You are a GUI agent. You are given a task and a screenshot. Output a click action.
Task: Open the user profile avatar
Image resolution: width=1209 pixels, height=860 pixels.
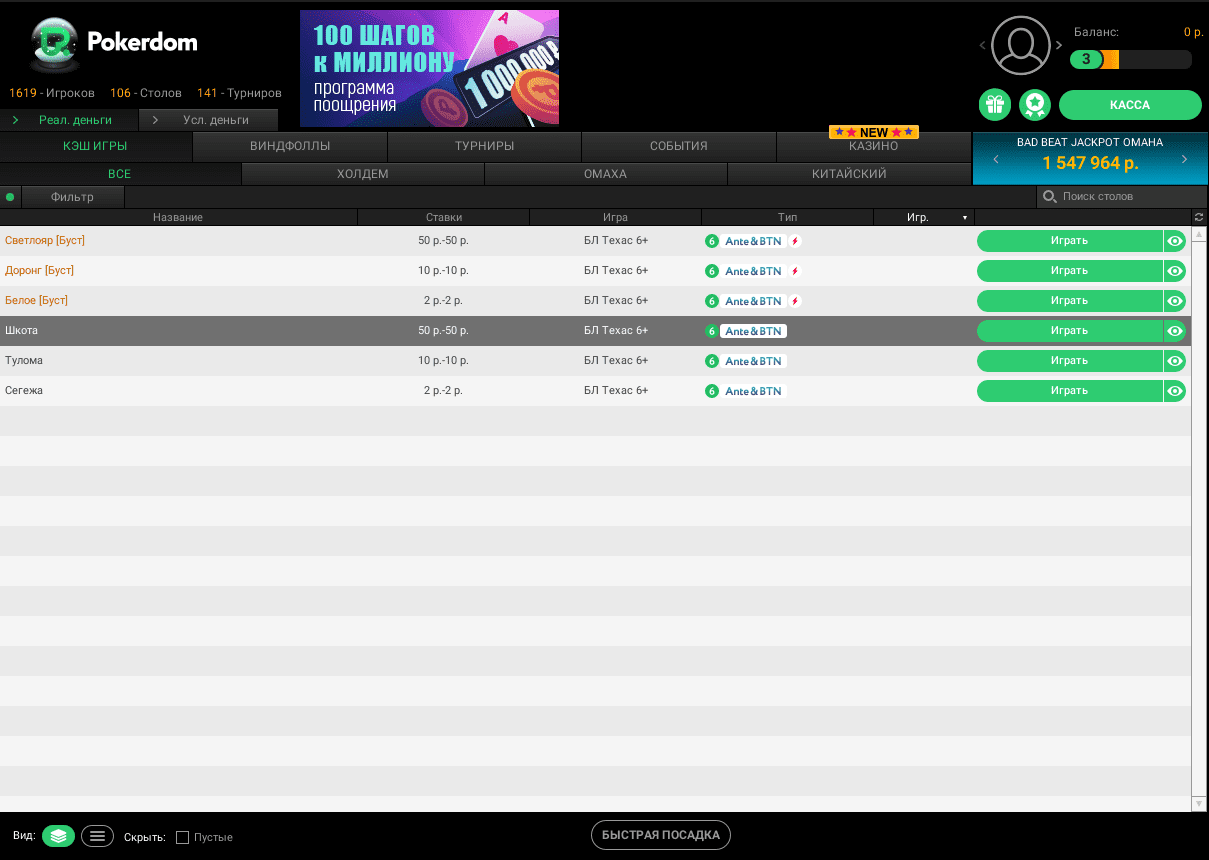coord(1021,45)
